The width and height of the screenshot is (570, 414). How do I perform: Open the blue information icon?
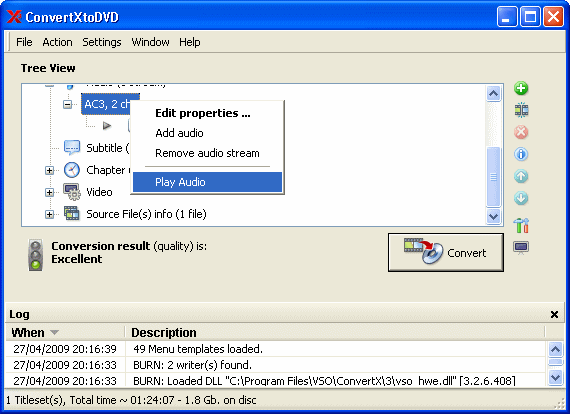click(521, 154)
